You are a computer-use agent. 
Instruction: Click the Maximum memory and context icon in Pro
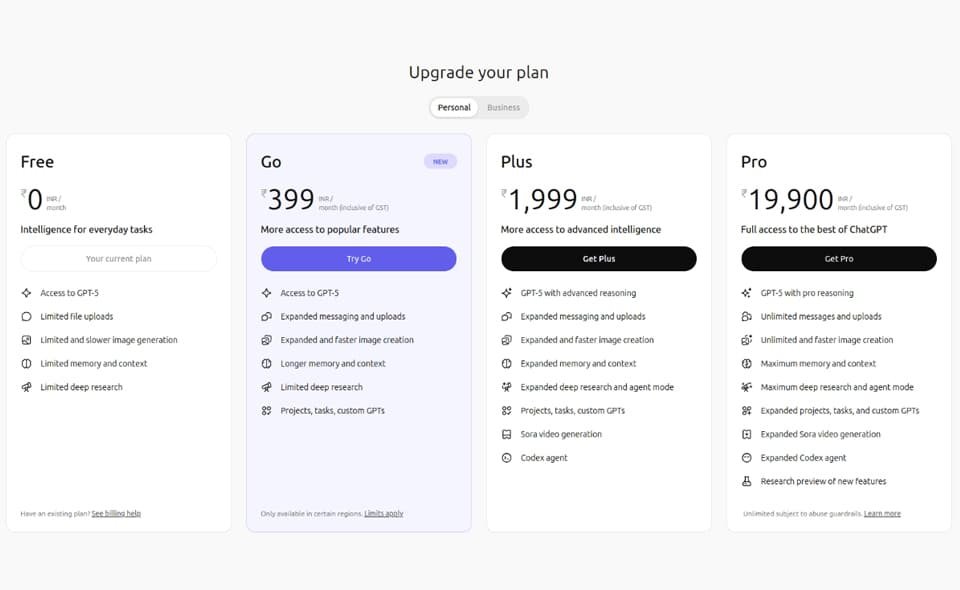point(746,364)
